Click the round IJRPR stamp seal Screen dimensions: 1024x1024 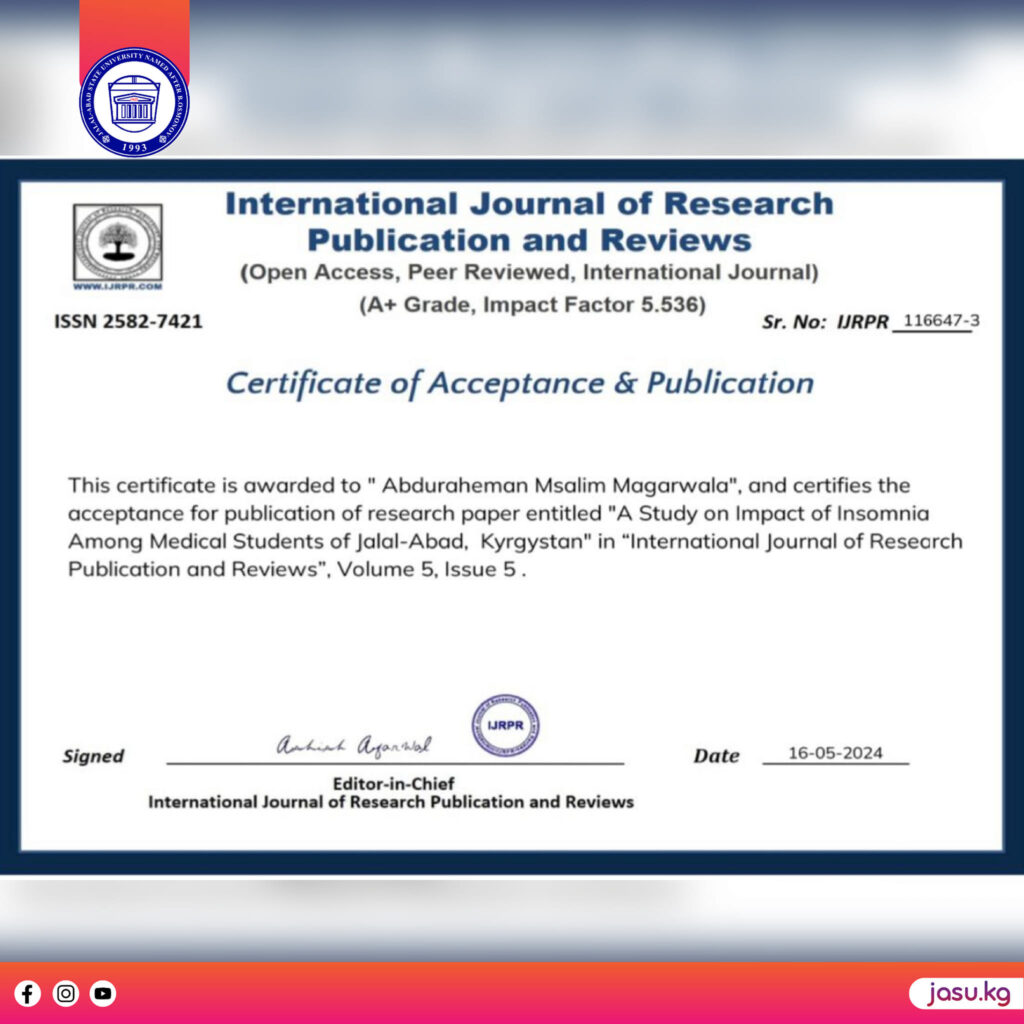tap(505, 726)
